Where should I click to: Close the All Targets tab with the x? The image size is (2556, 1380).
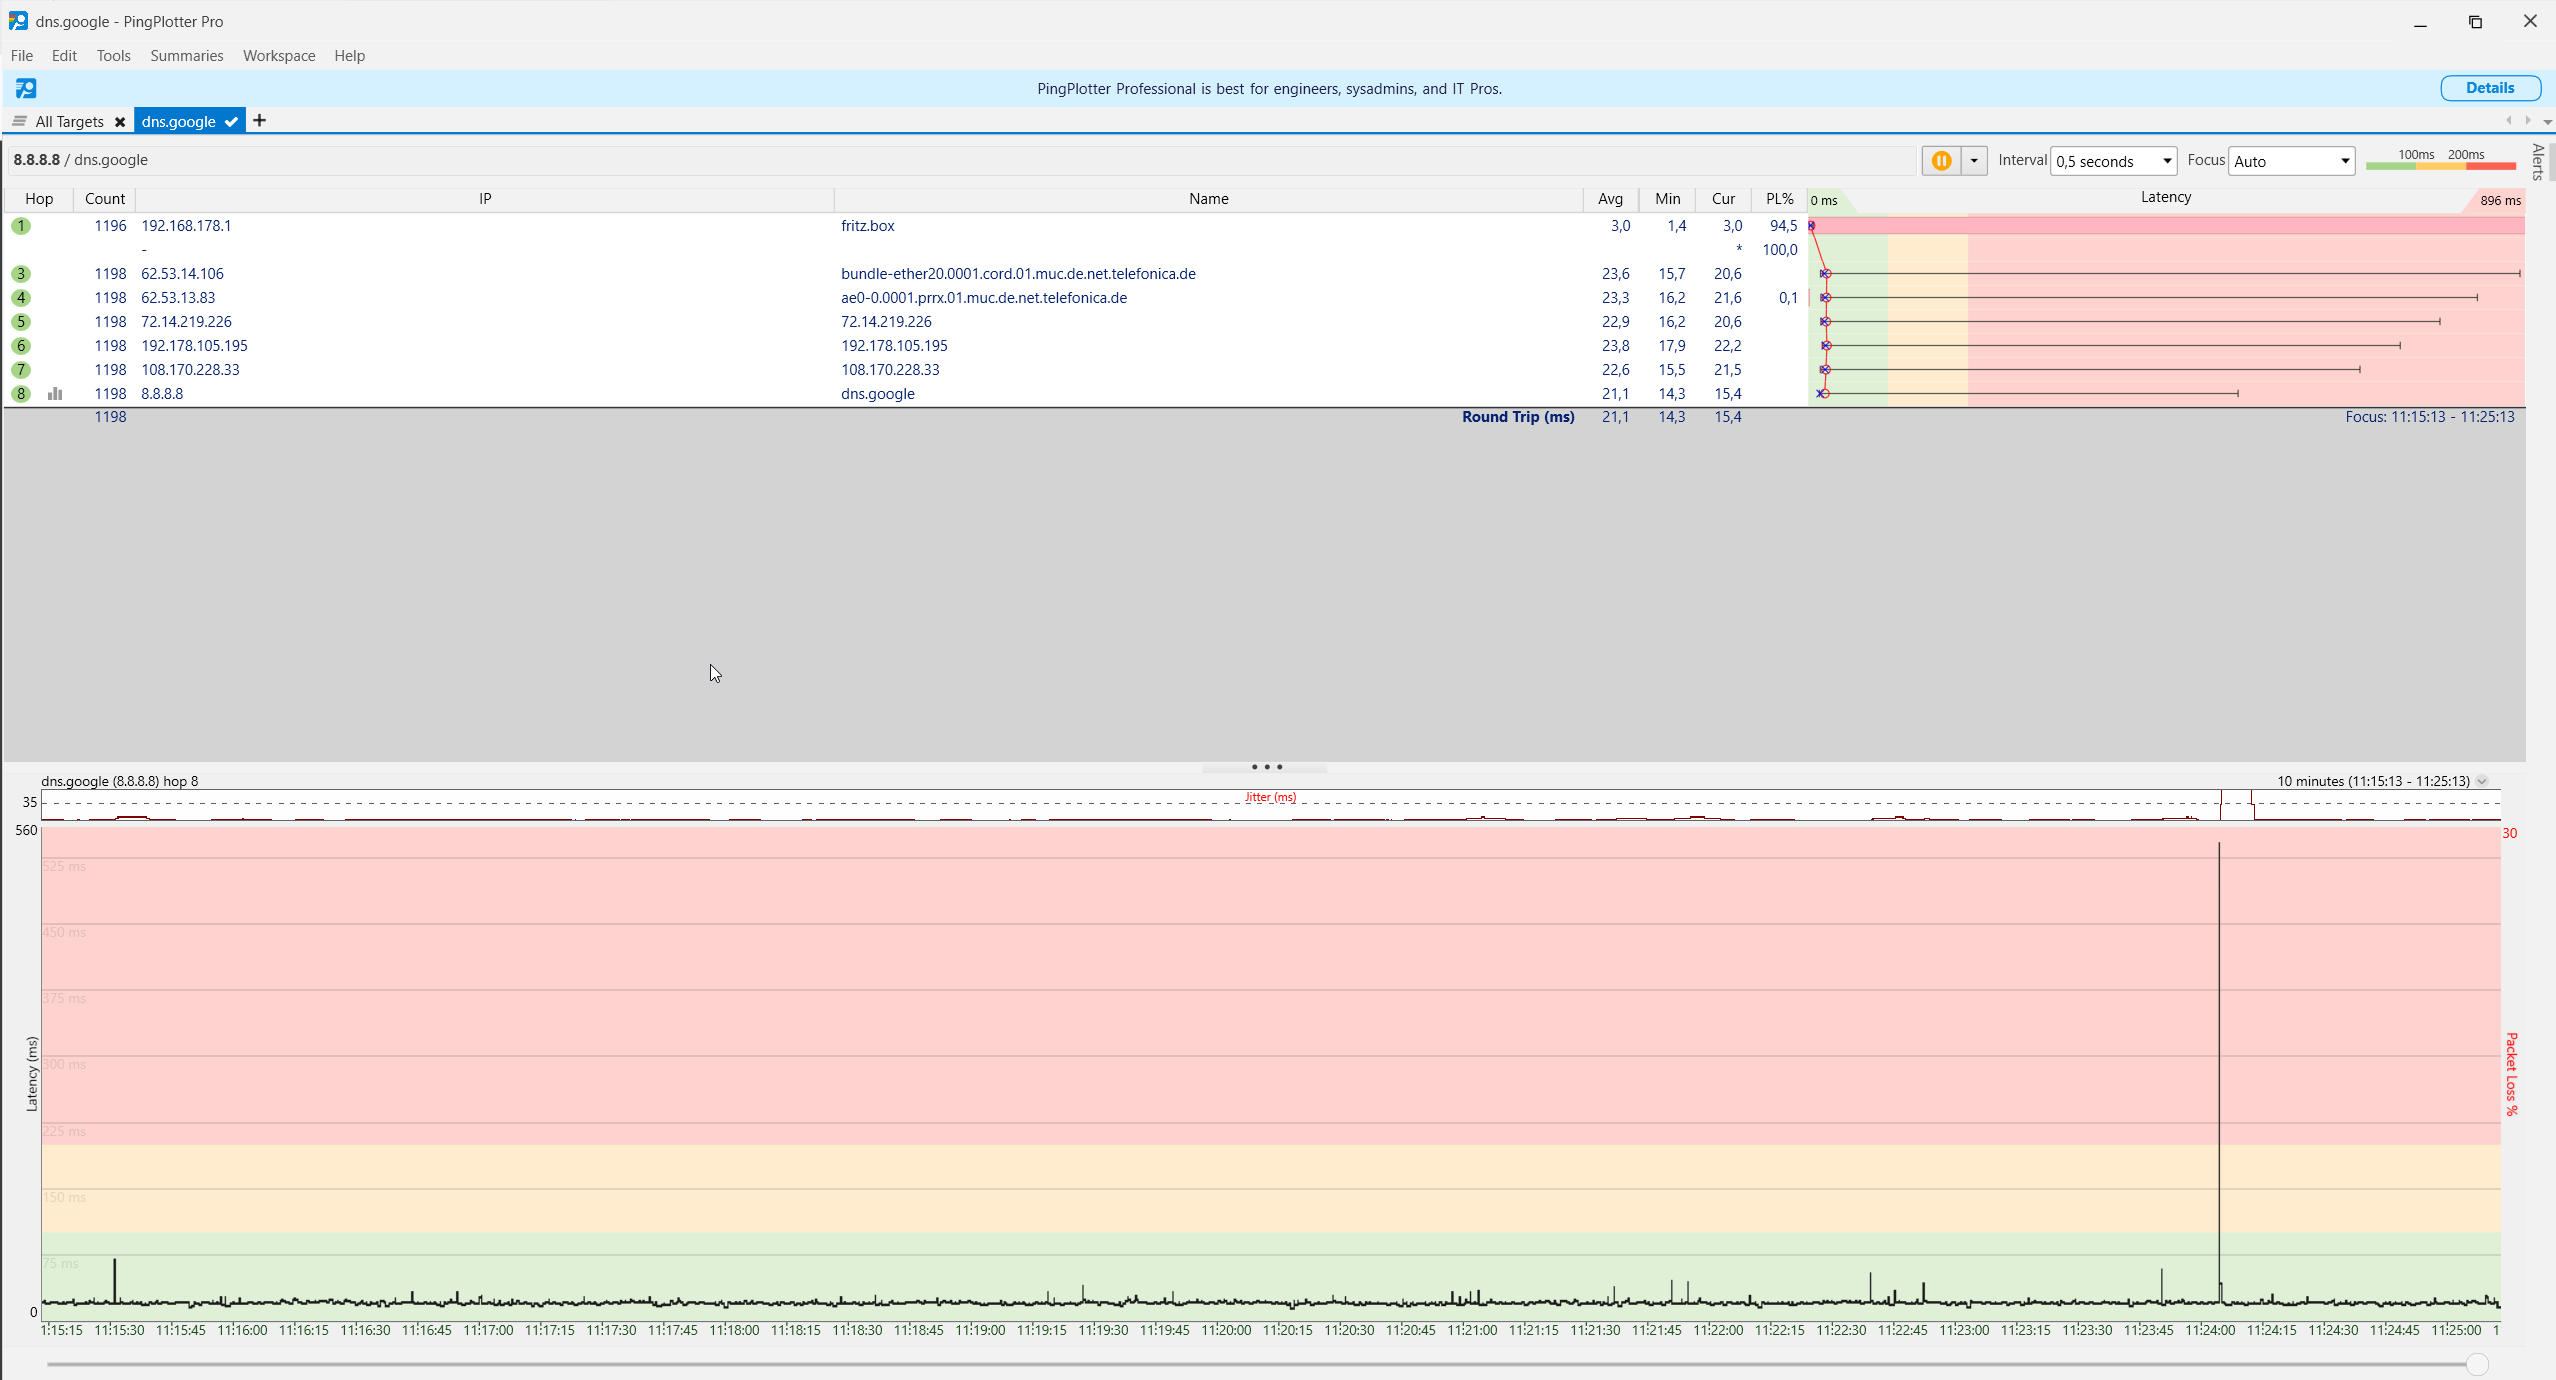pyautogui.click(x=120, y=122)
